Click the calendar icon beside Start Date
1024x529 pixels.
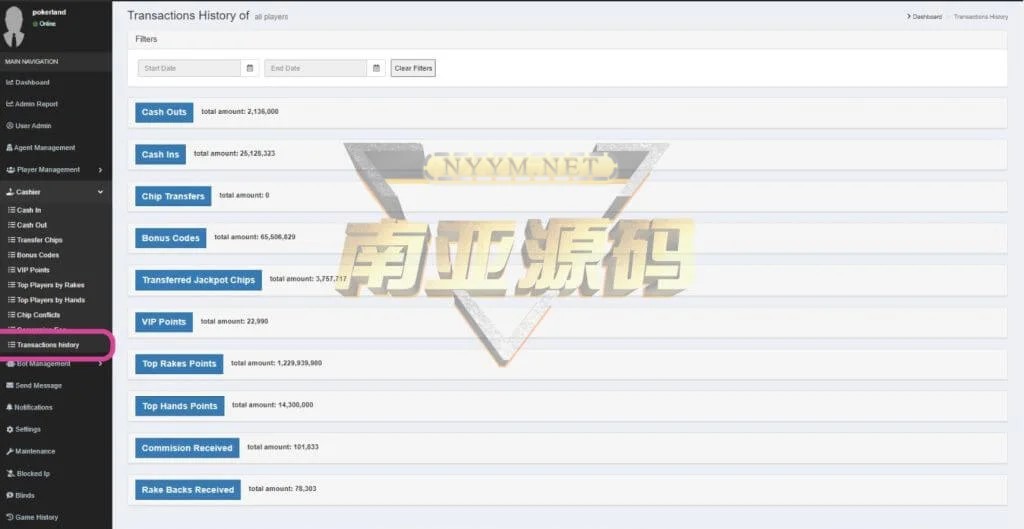(x=250, y=68)
